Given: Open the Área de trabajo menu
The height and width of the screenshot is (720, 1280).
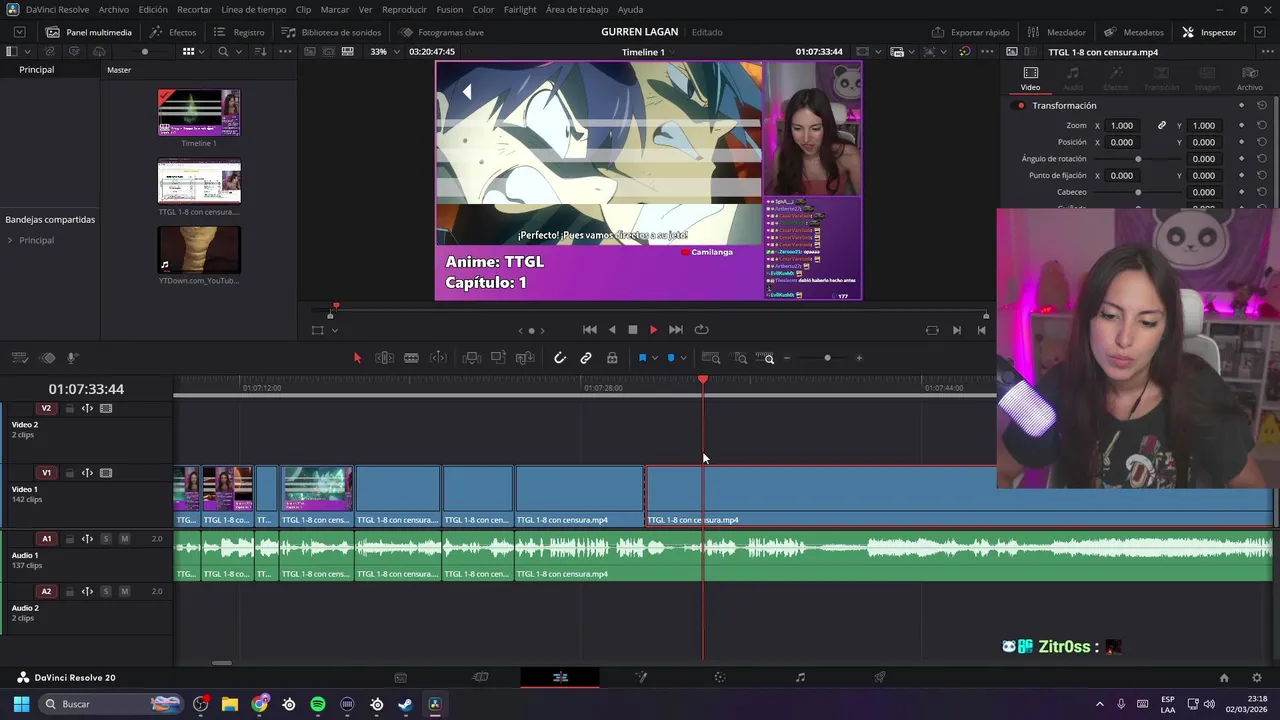Looking at the screenshot, I should point(577,9).
